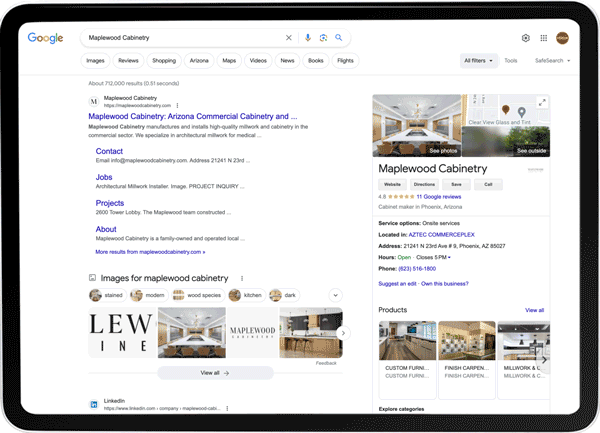
Task: Open the Contact sitelink
Action: tap(109, 151)
